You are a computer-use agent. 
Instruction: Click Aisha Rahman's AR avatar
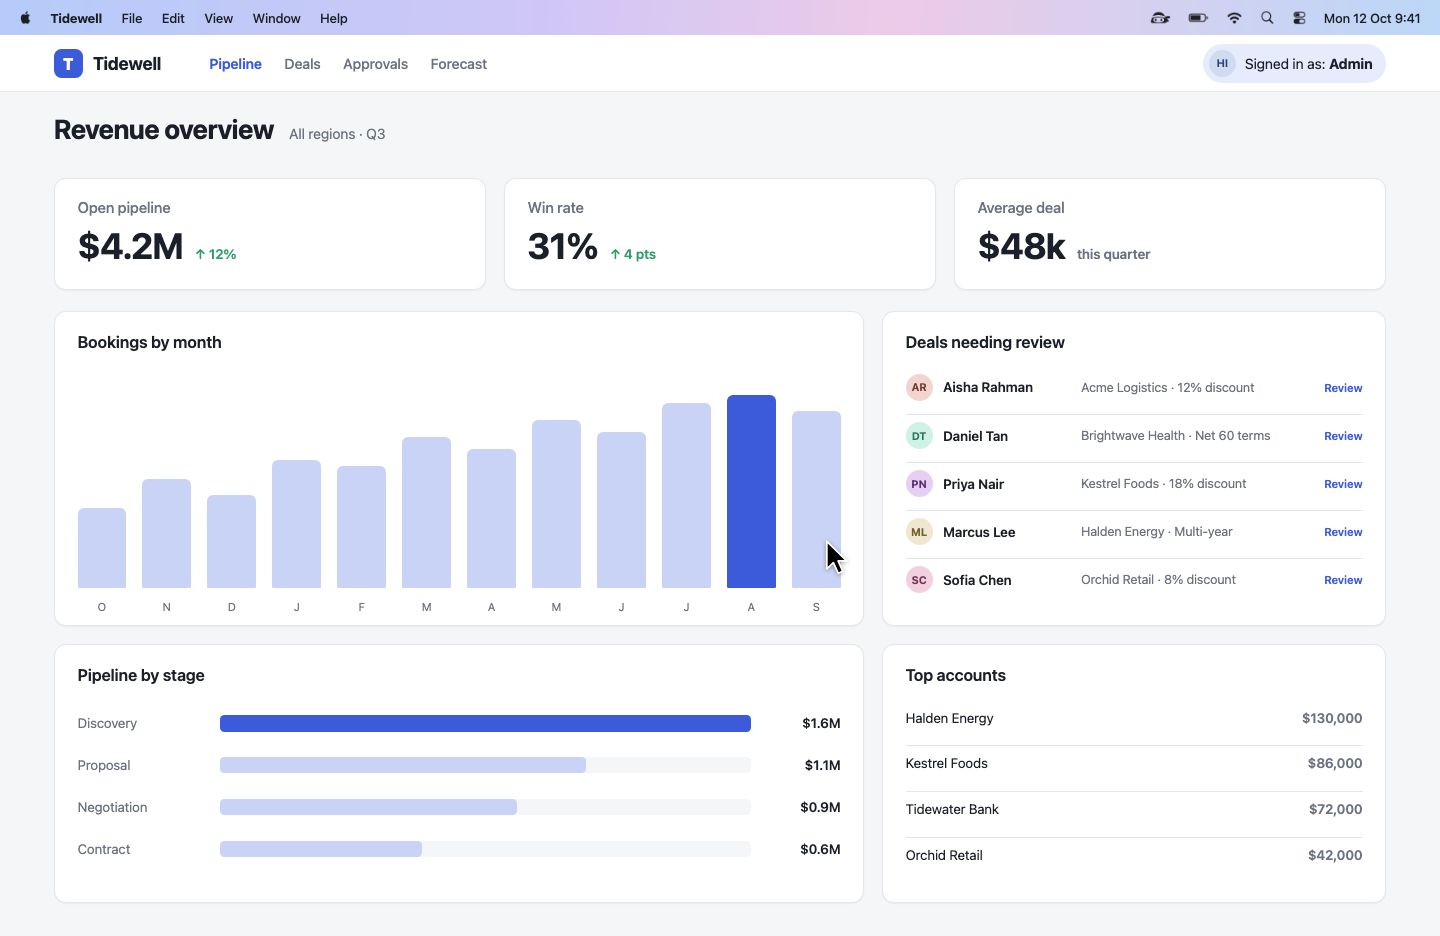coord(919,388)
